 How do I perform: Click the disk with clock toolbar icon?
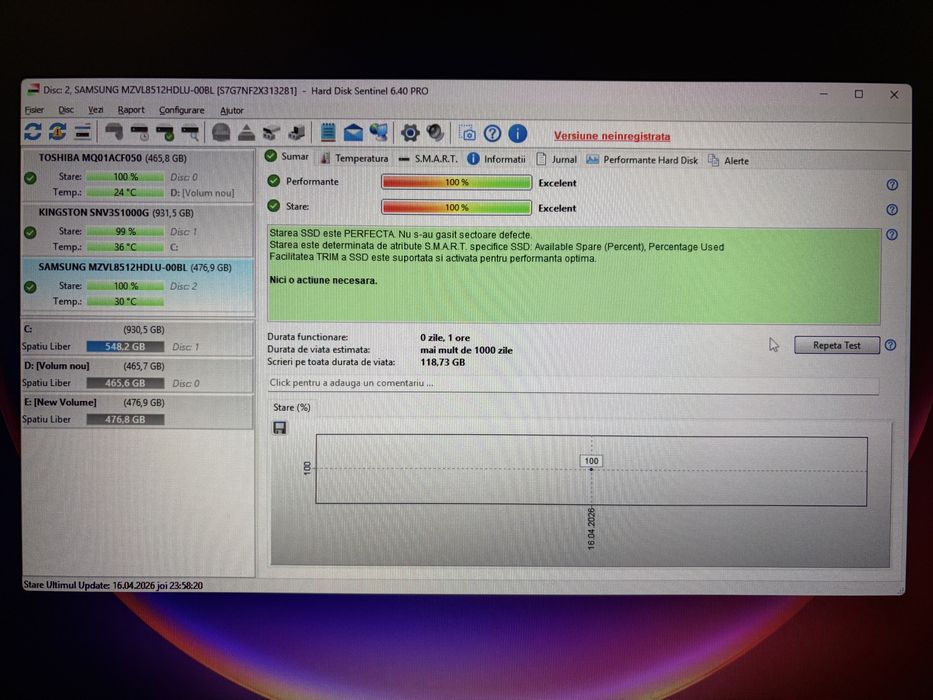[140, 132]
